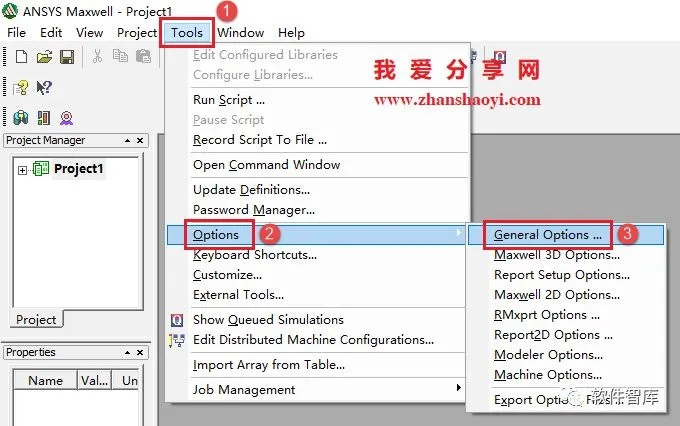680x426 pixels.
Task: Open the Help menu
Action: [291, 33]
